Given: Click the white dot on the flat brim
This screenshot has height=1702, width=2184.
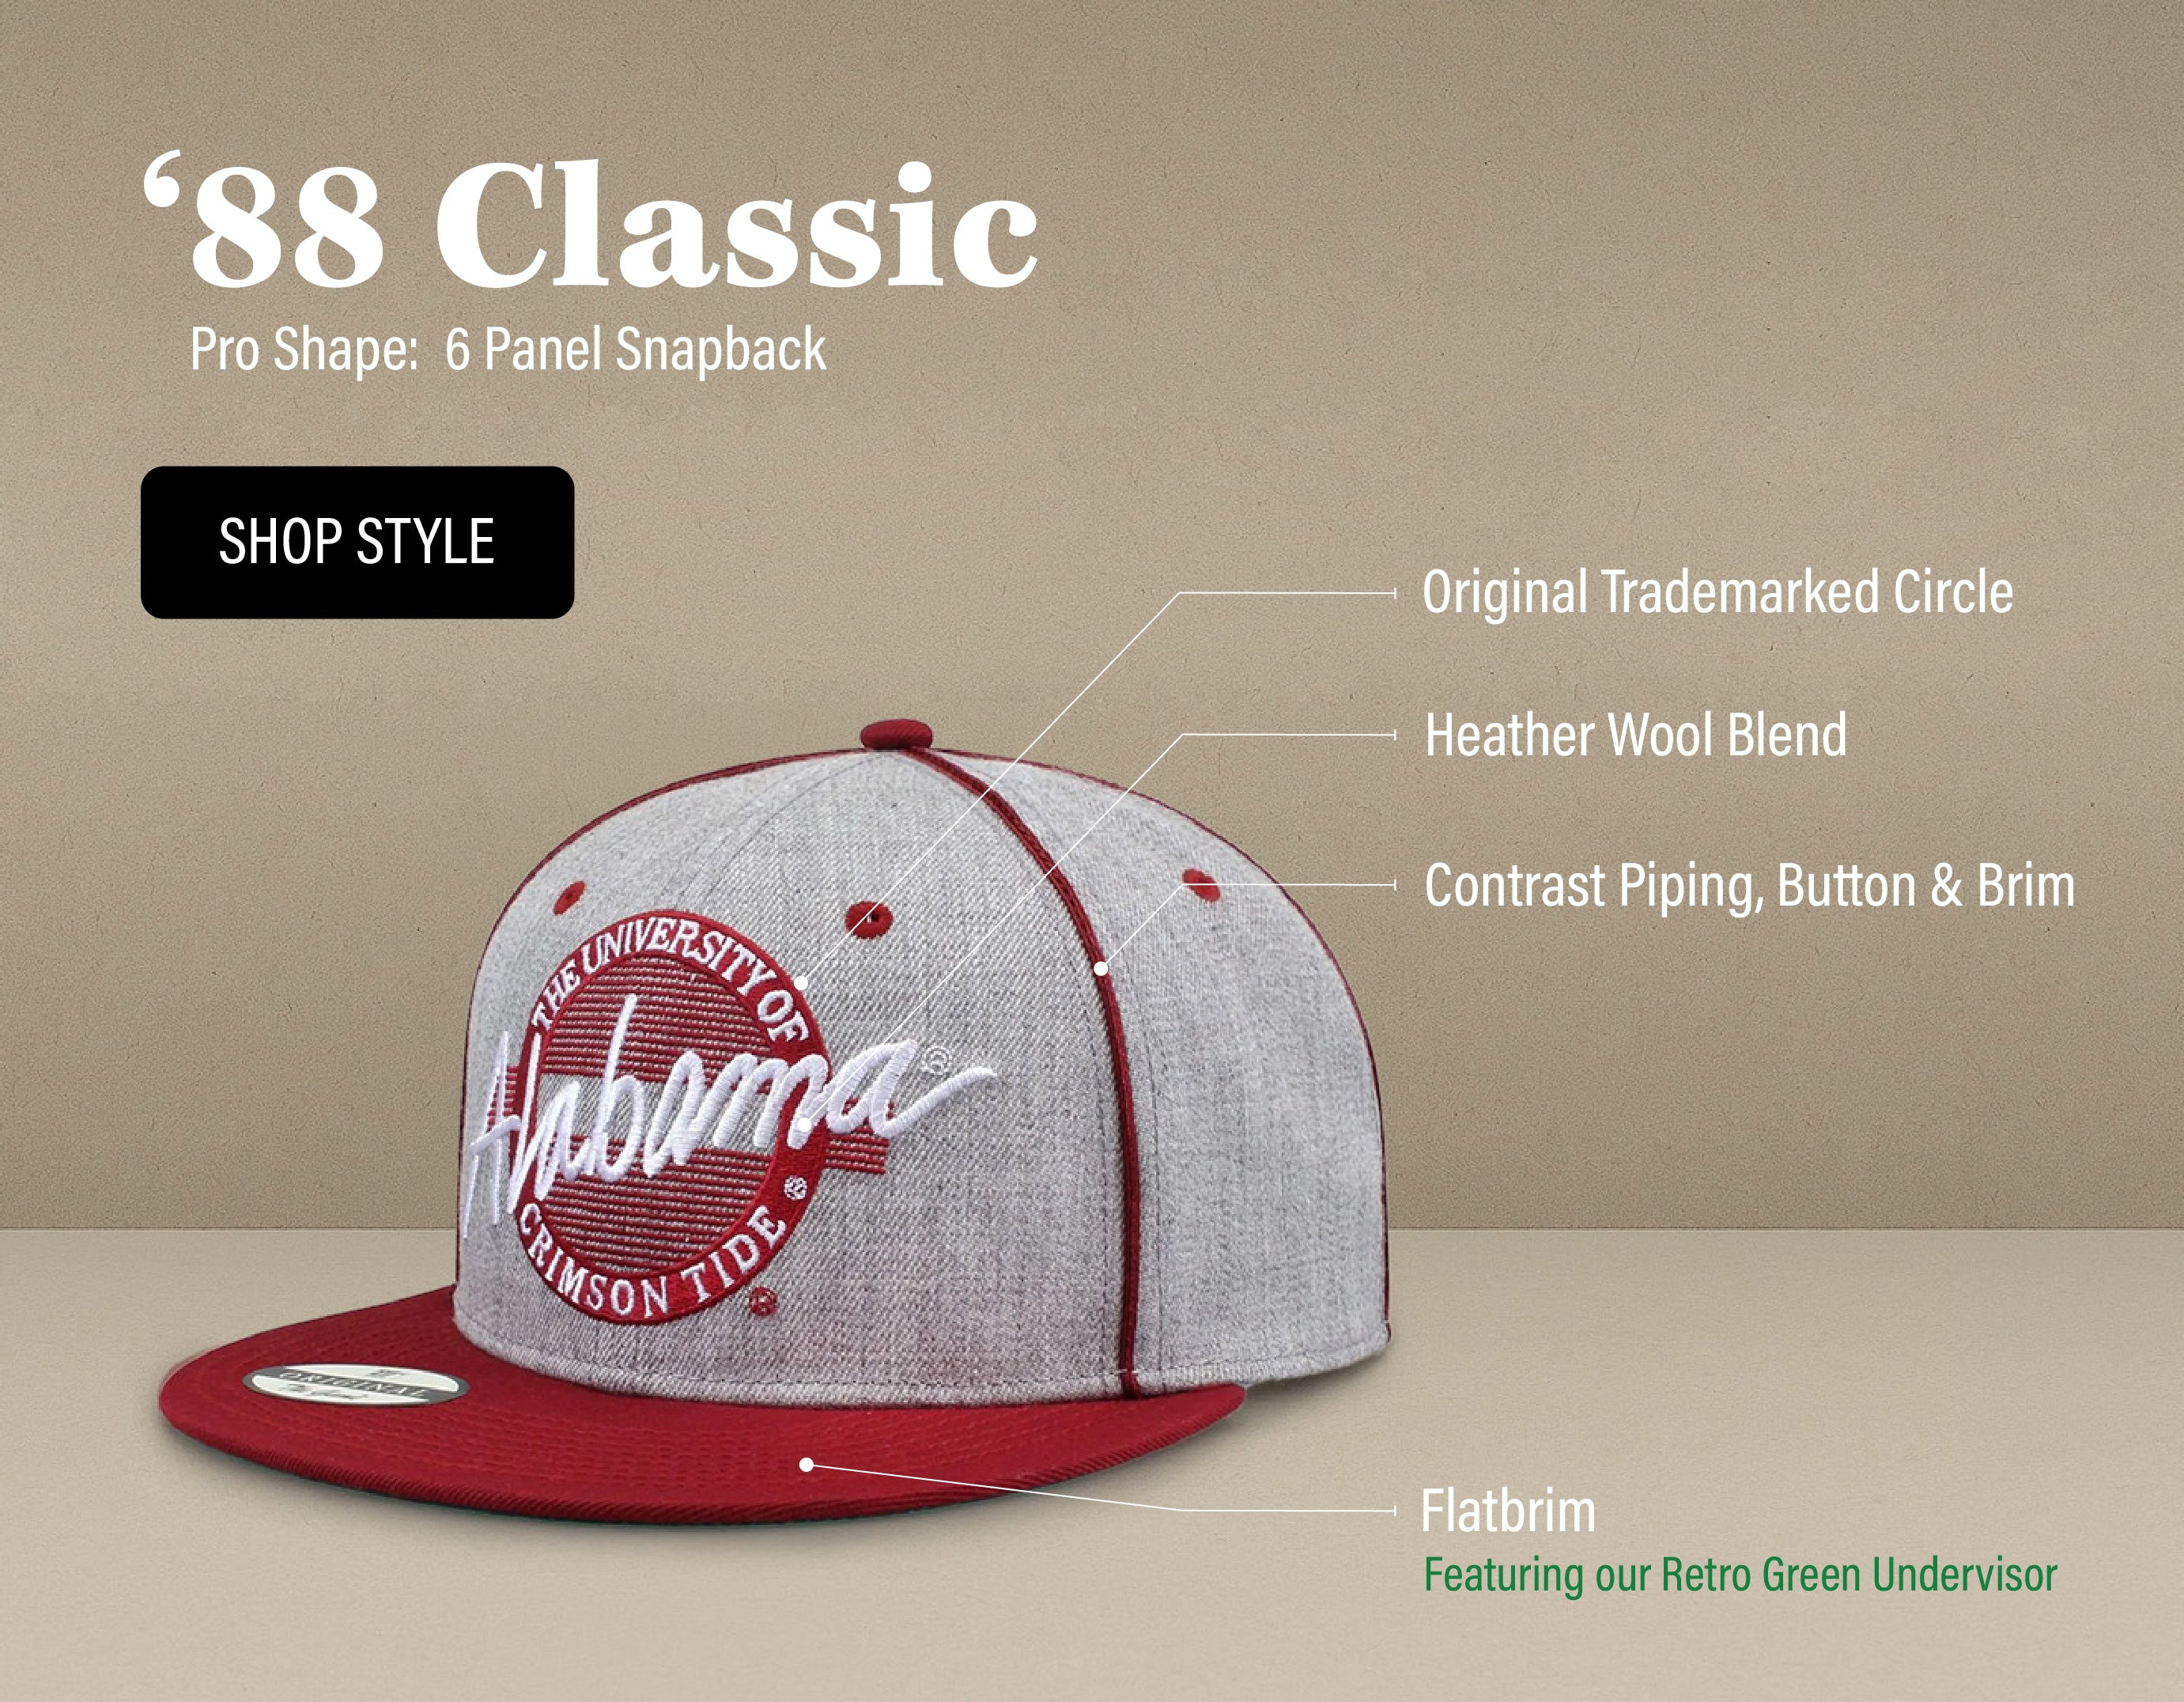Looking at the screenshot, I should pyautogui.click(x=807, y=1464).
